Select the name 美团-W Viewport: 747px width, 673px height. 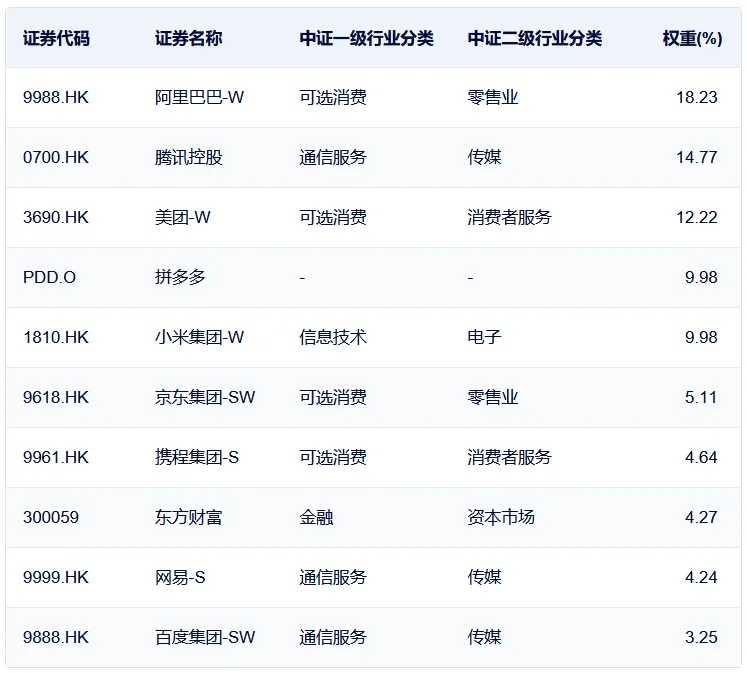coord(182,218)
